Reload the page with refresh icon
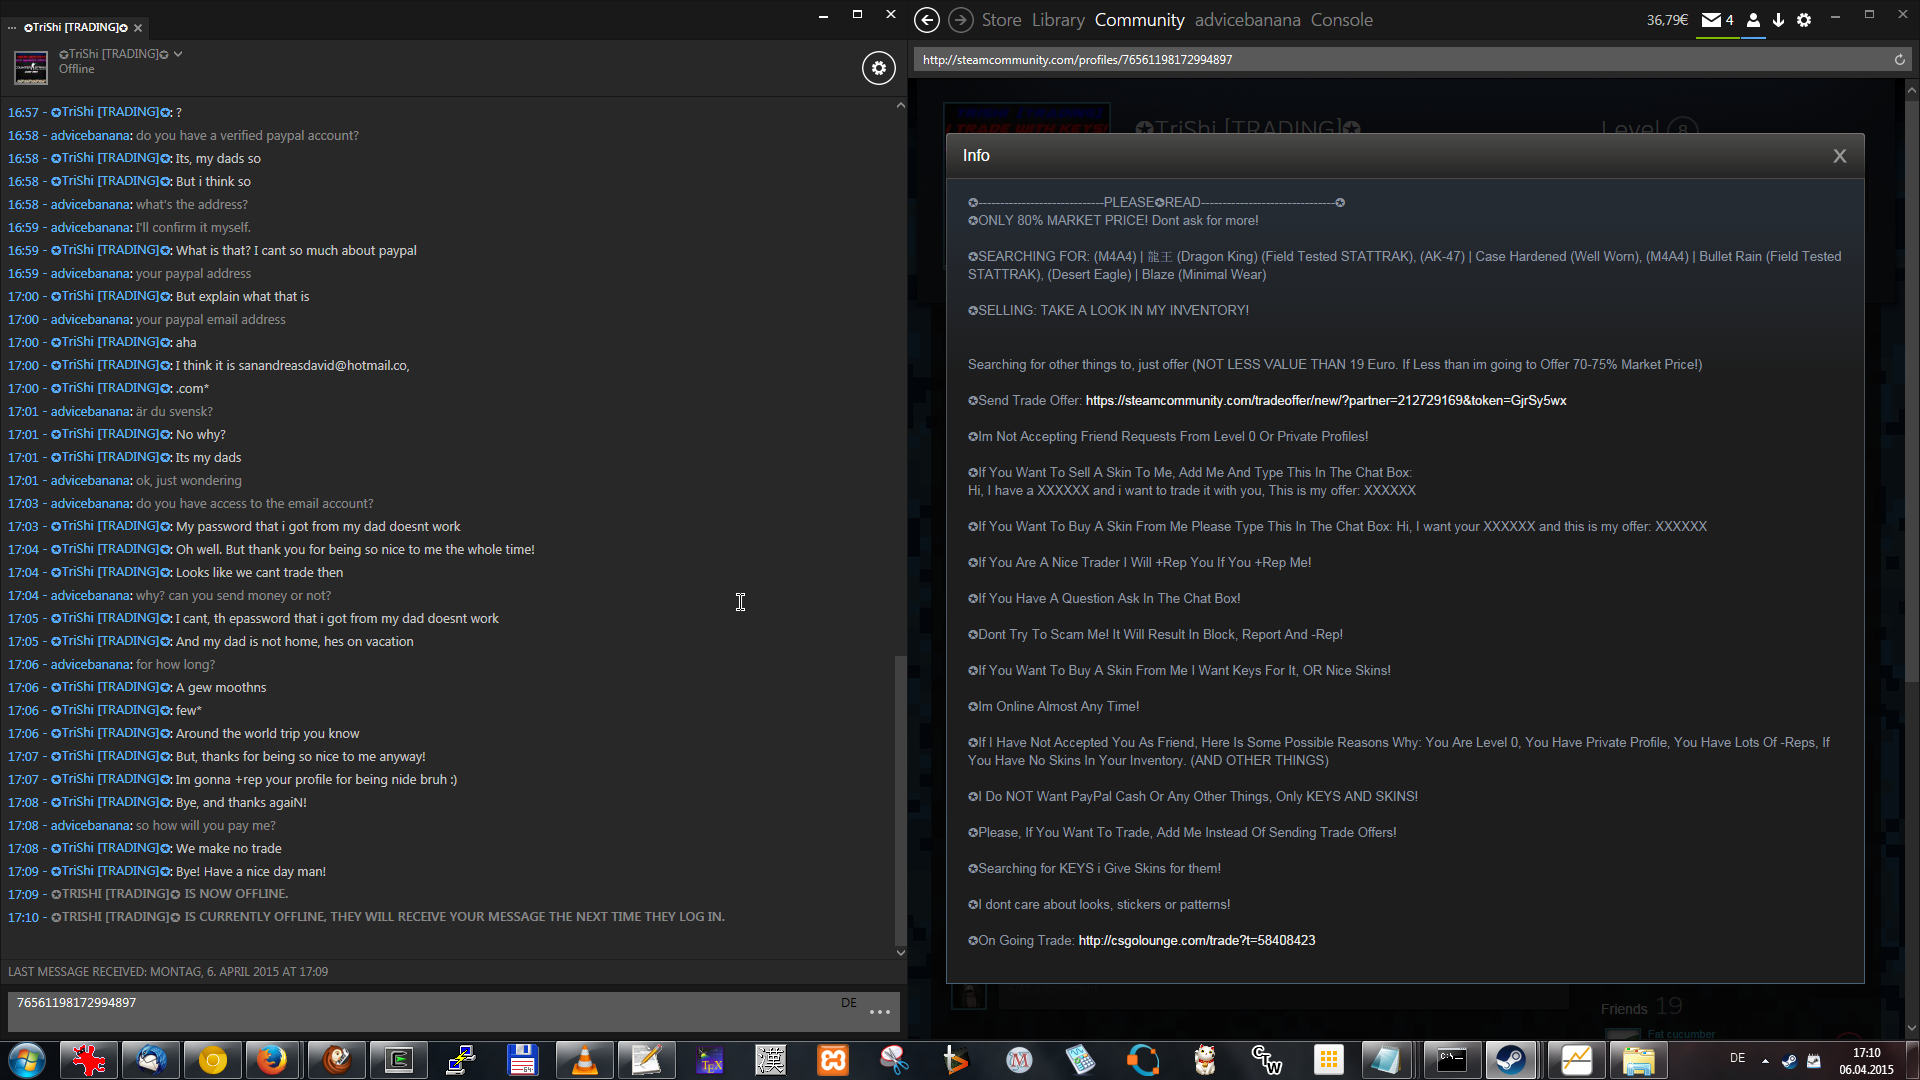This screenshot has height=1080, width=1920. 1899,60
